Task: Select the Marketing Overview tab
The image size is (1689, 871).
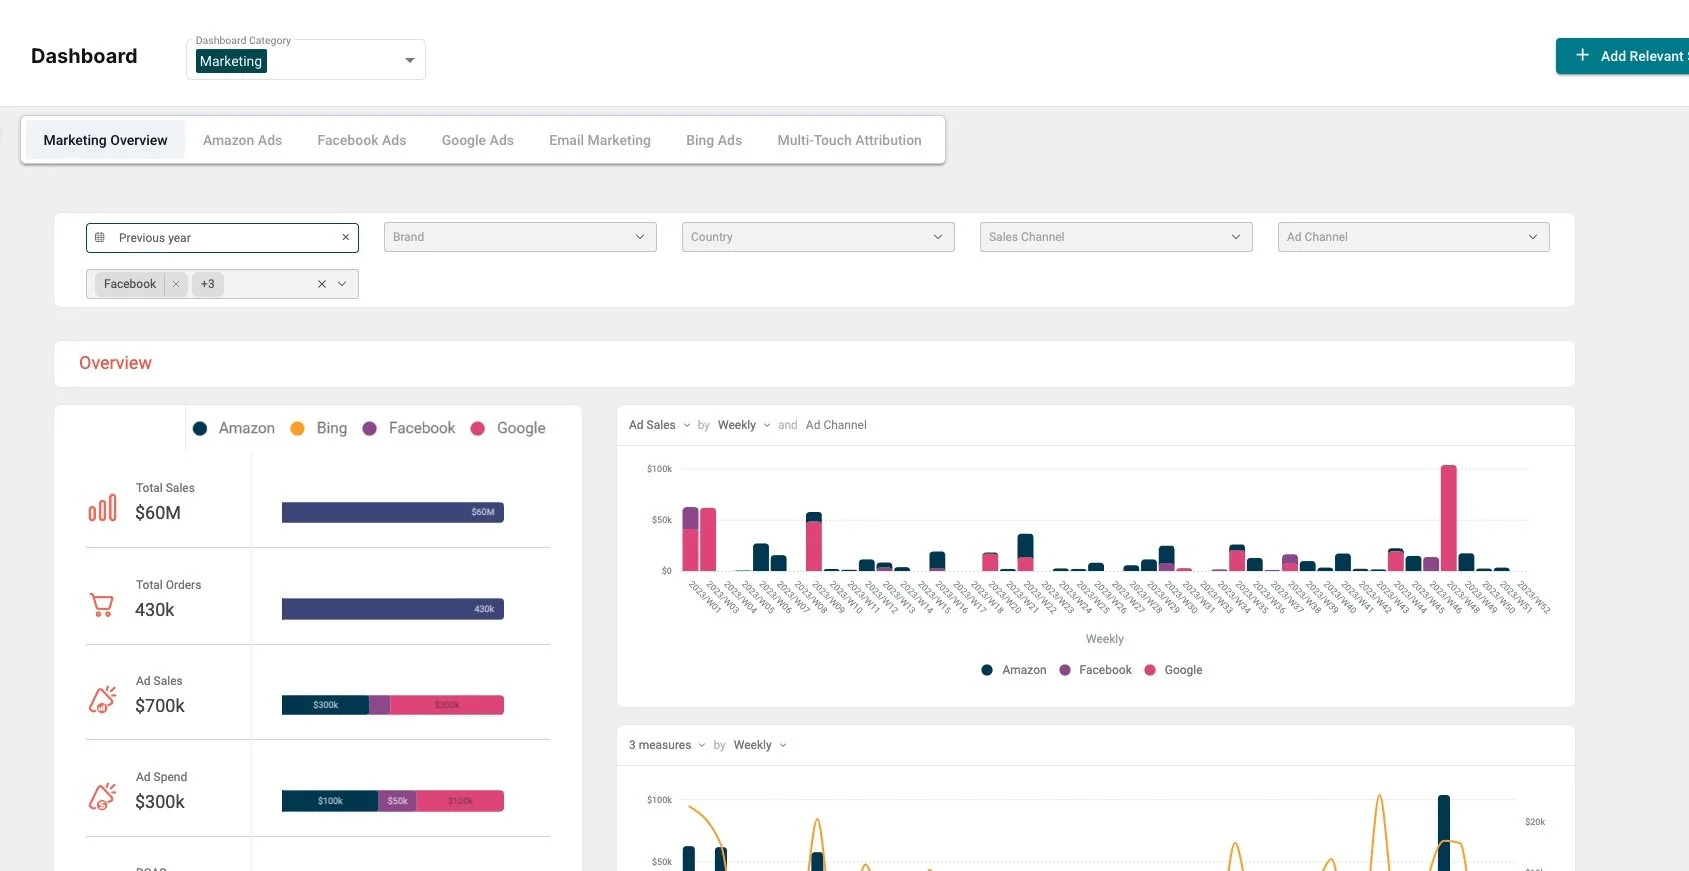Action: coord(105,140)
